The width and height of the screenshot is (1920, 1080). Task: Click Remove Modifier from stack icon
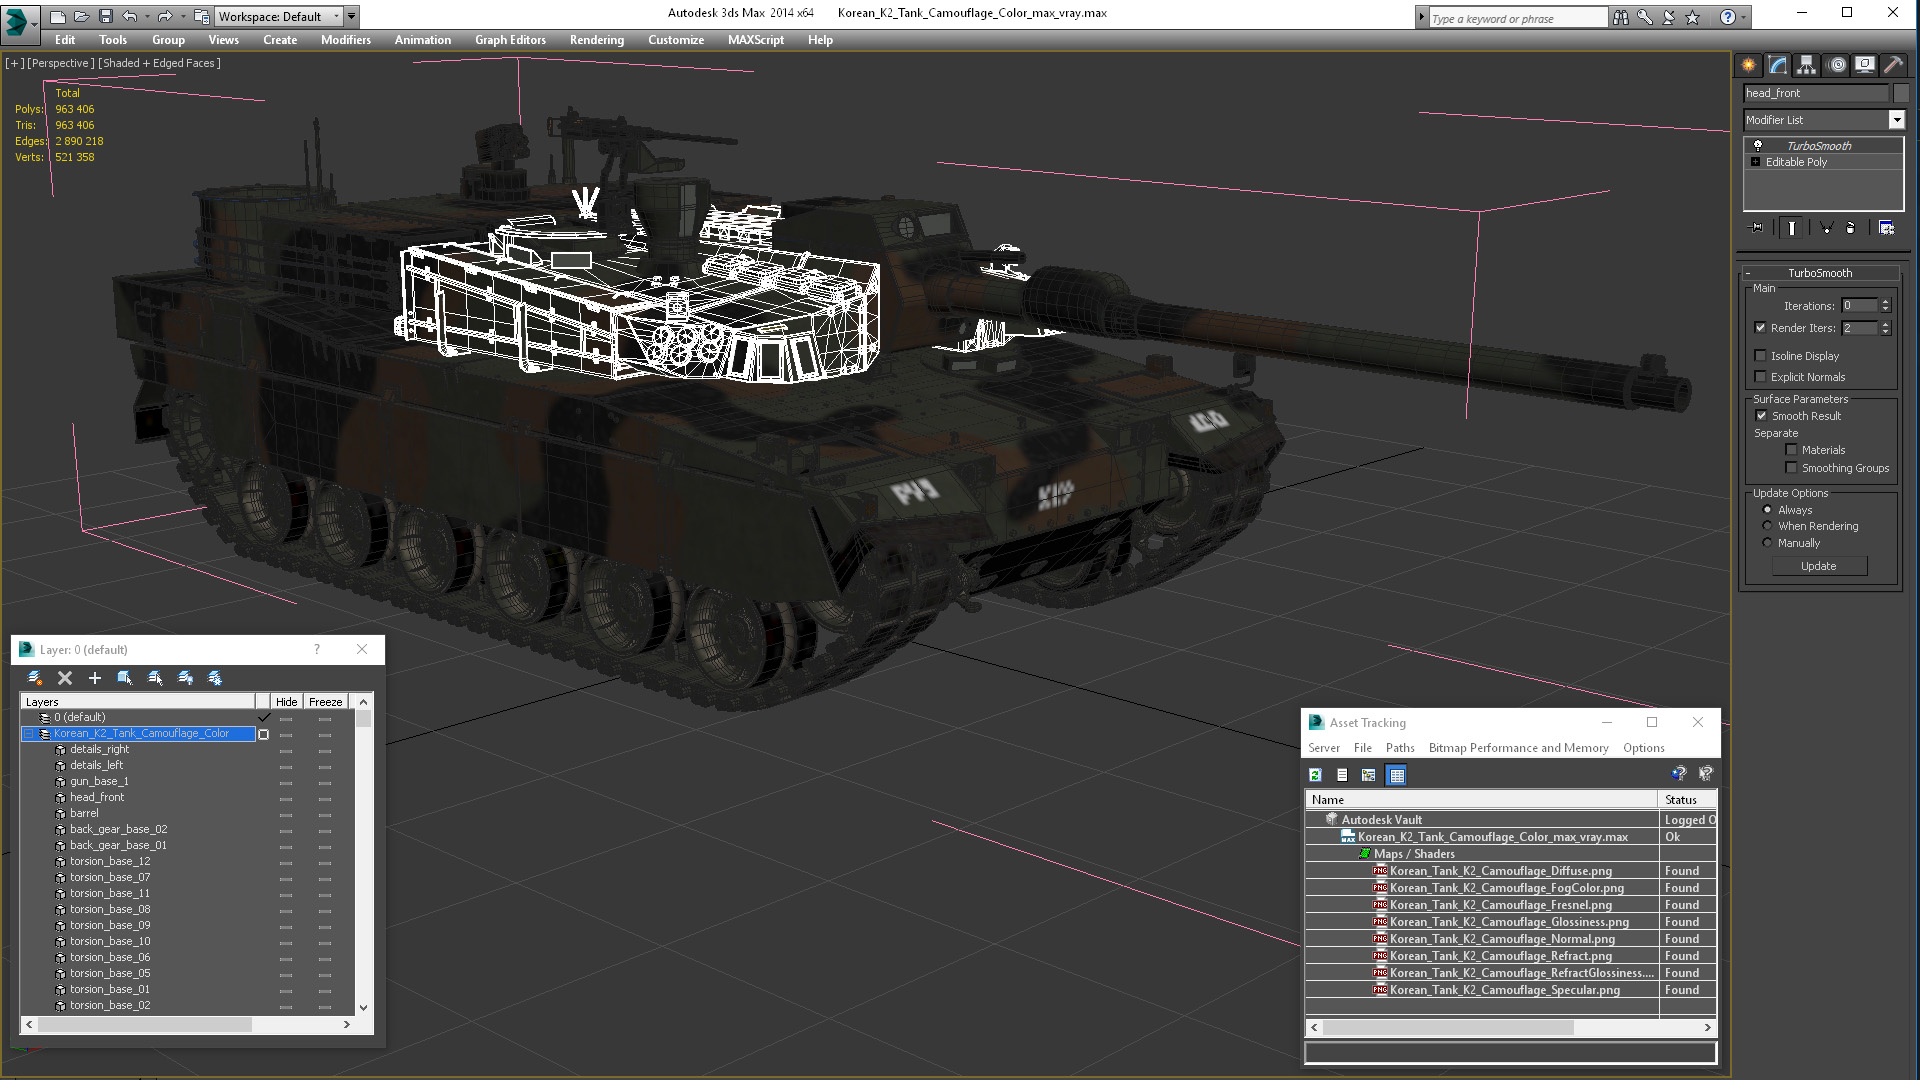(1850, 228)
